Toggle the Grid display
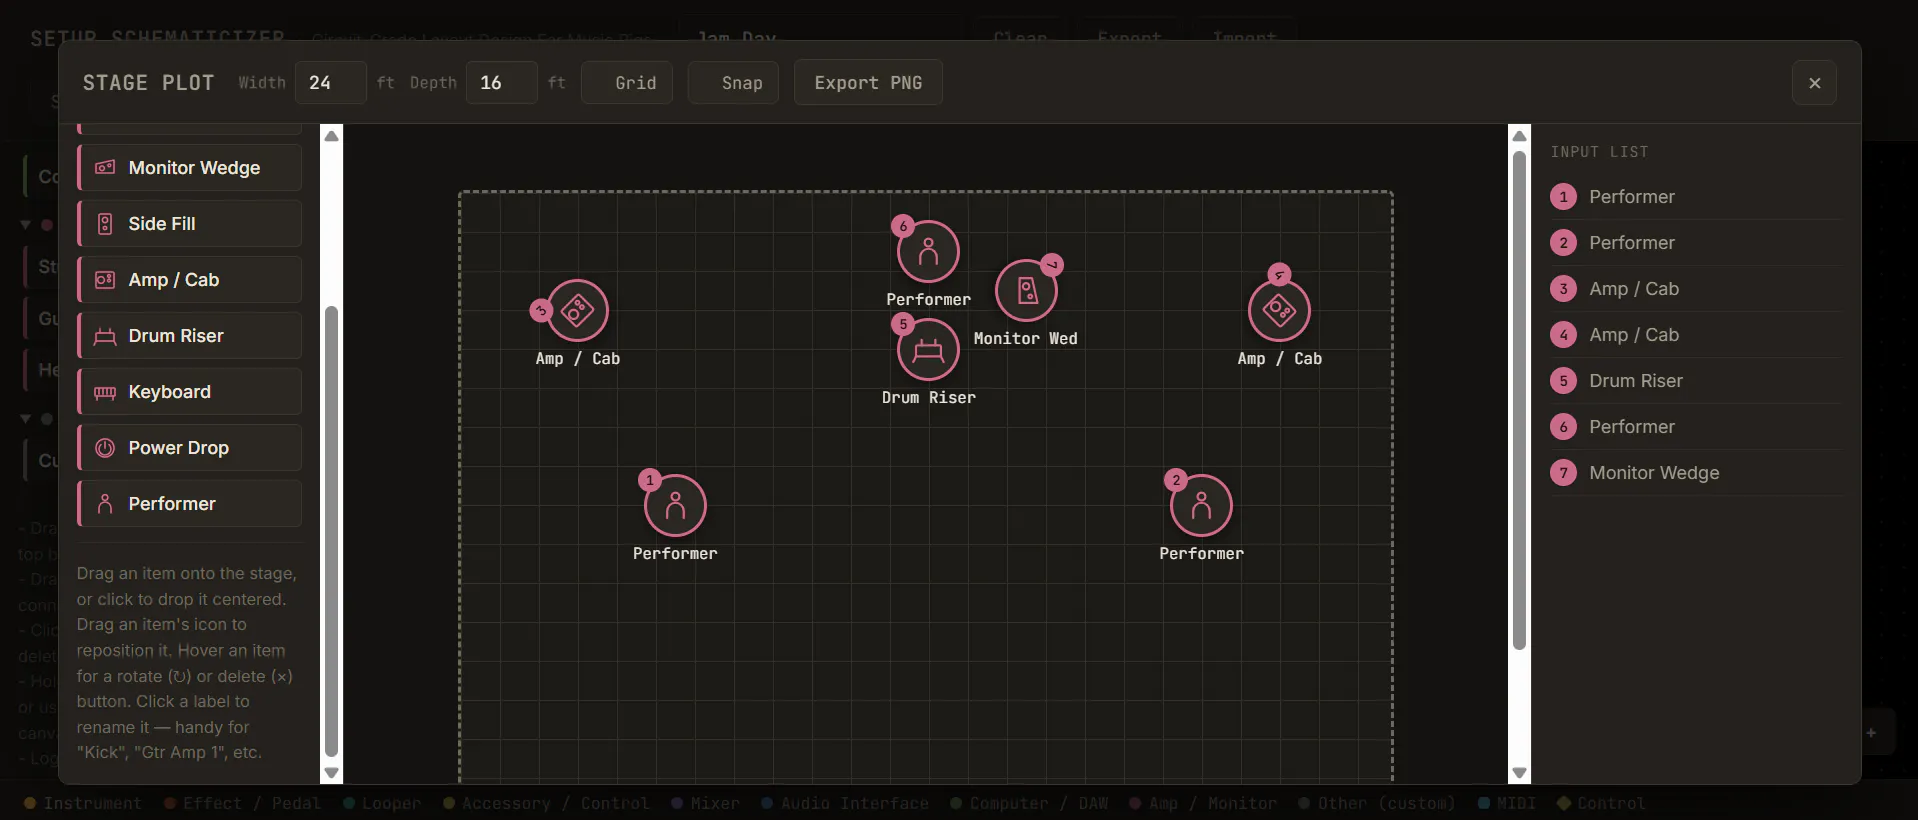The image size is (1918, 820). click(x=627, y=83)
